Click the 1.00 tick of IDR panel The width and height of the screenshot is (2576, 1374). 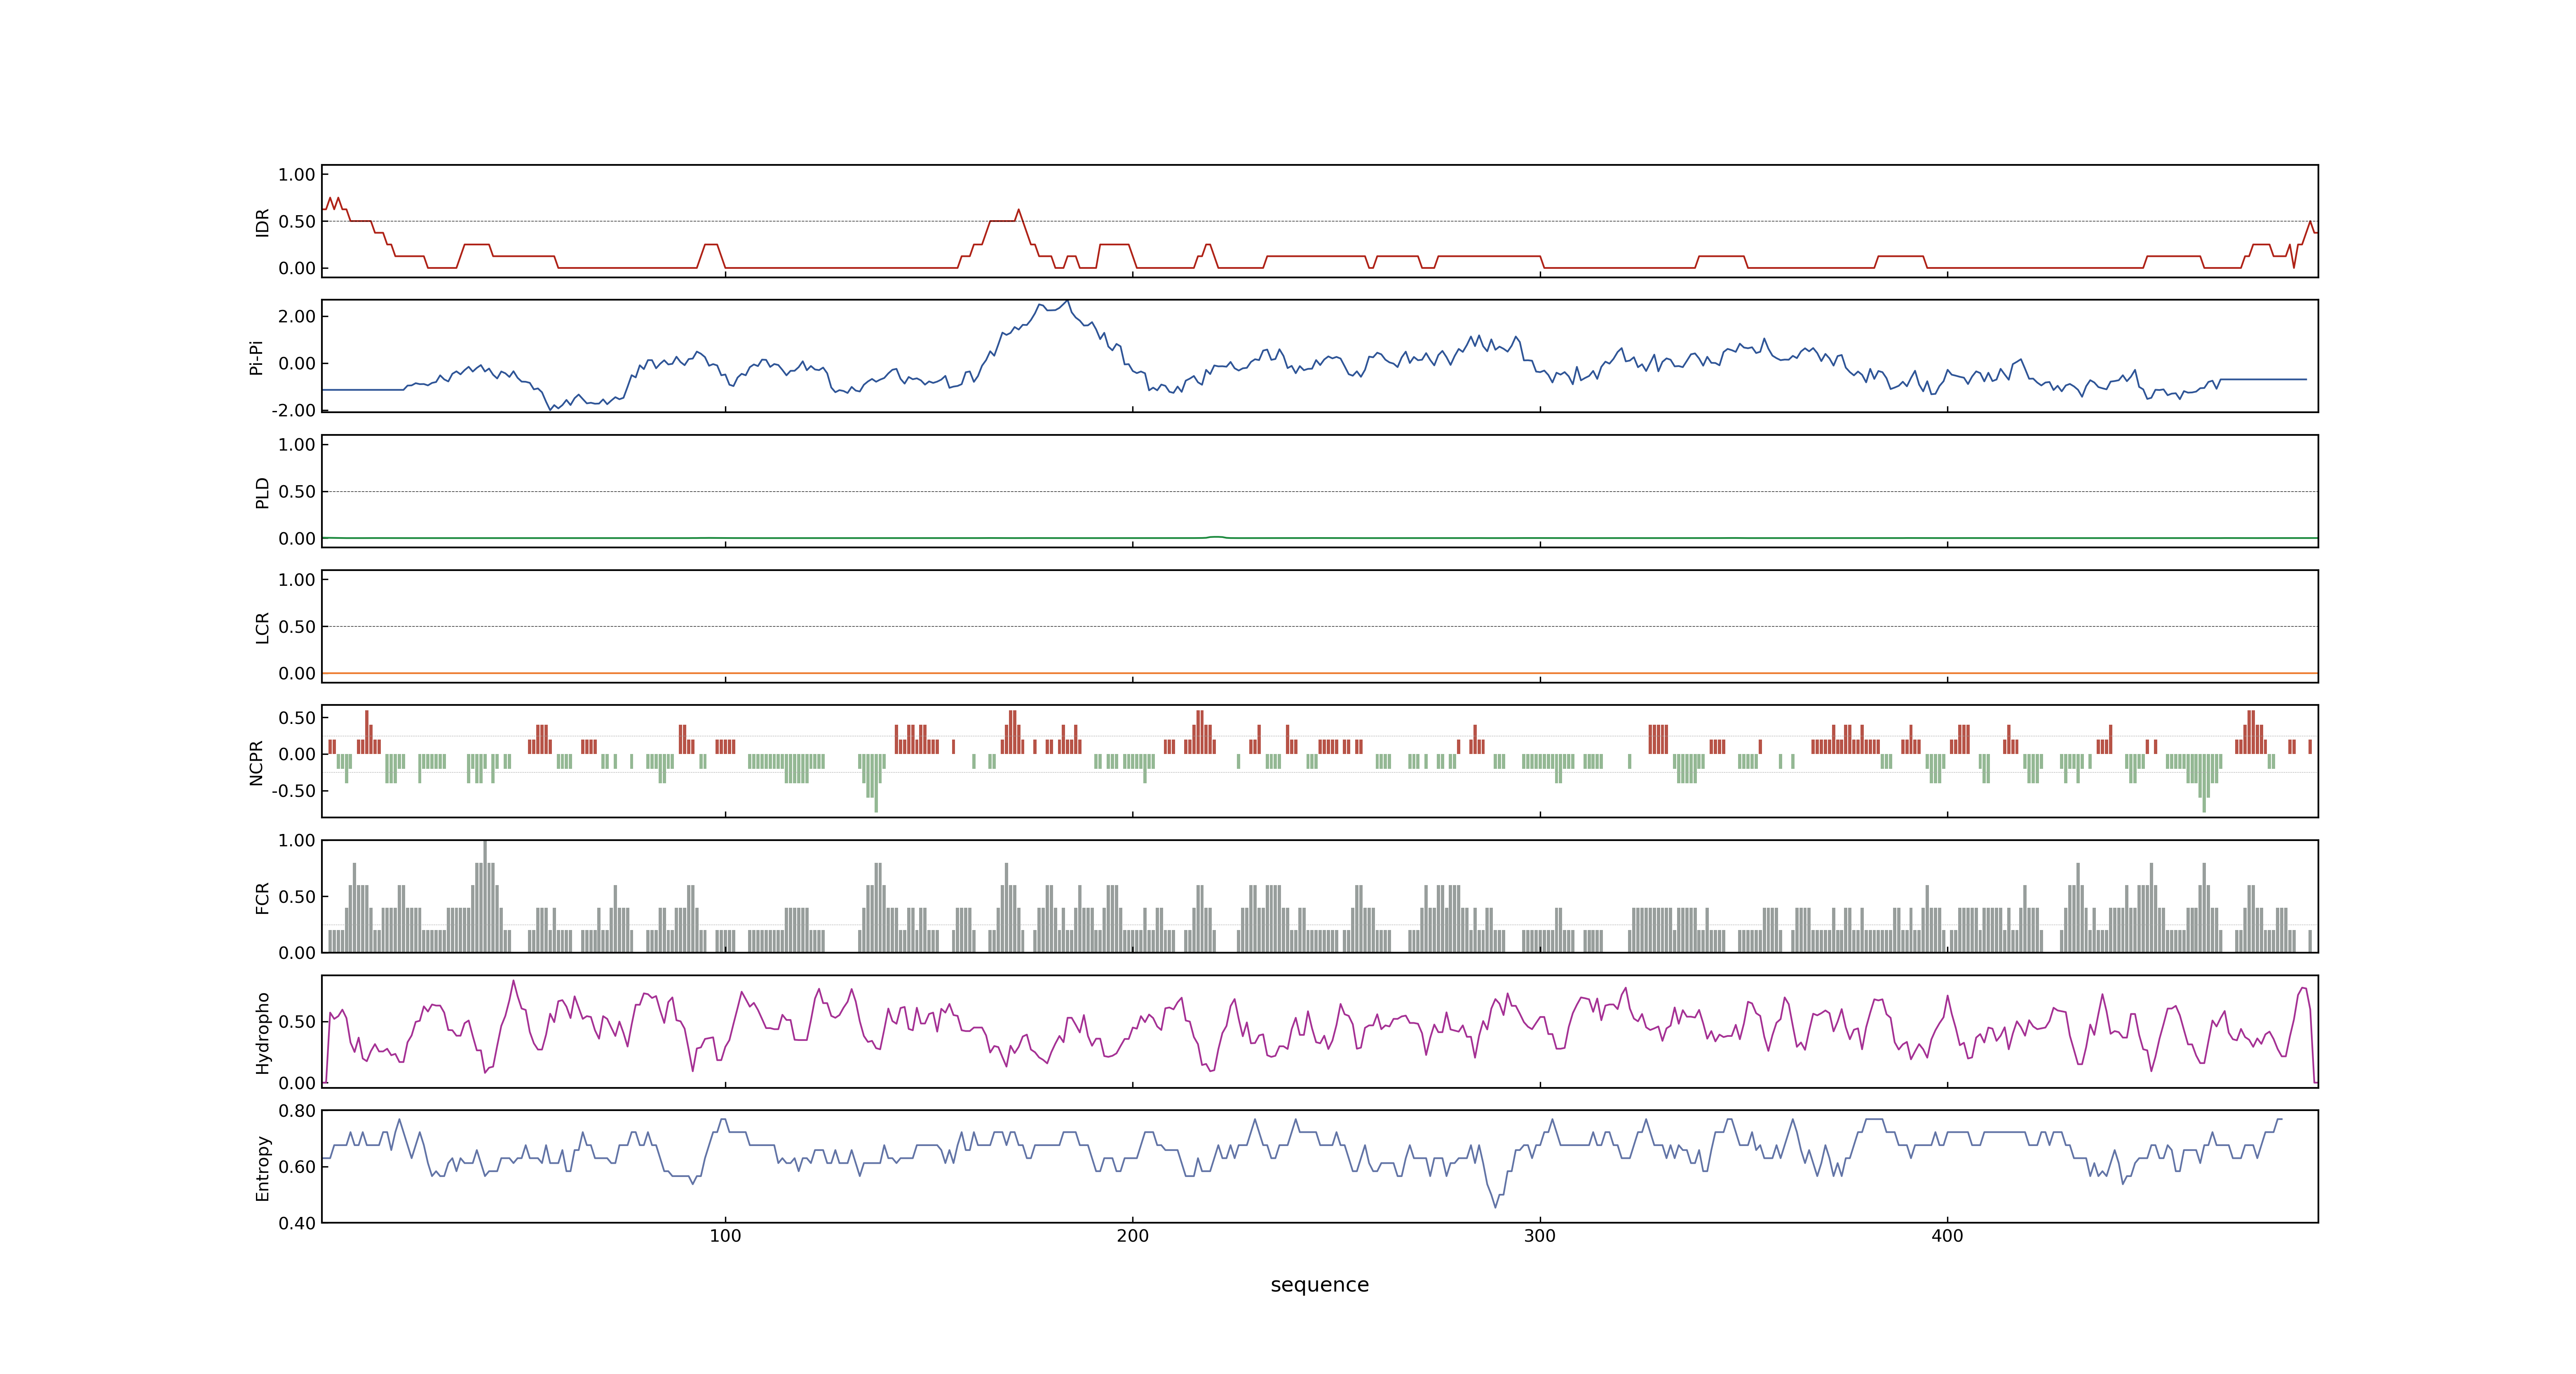(297, 174)
